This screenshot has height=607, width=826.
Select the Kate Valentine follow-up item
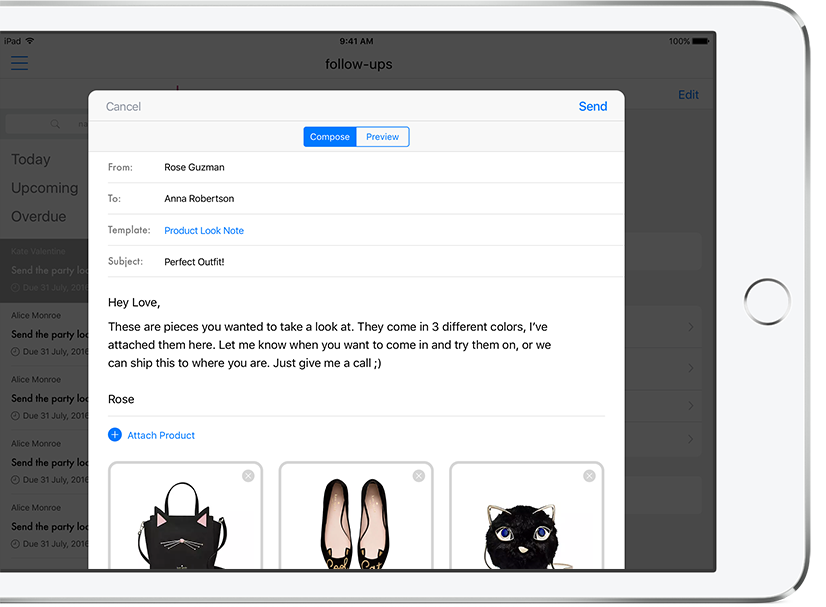tap(44, 270)
